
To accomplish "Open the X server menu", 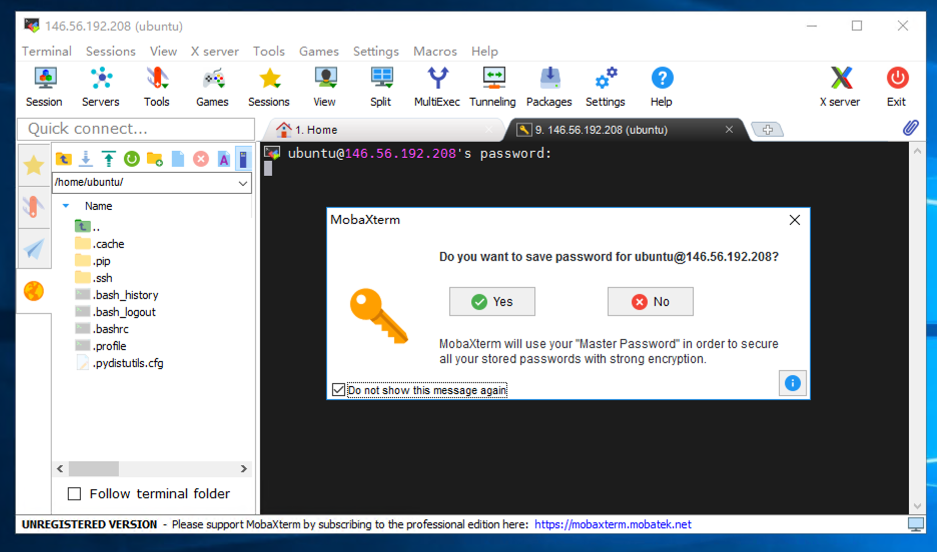I will point(215,51).
